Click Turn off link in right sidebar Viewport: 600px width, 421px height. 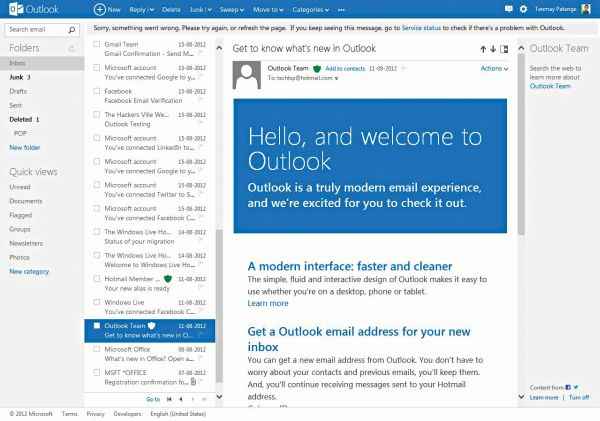click(x=579, y=397)
